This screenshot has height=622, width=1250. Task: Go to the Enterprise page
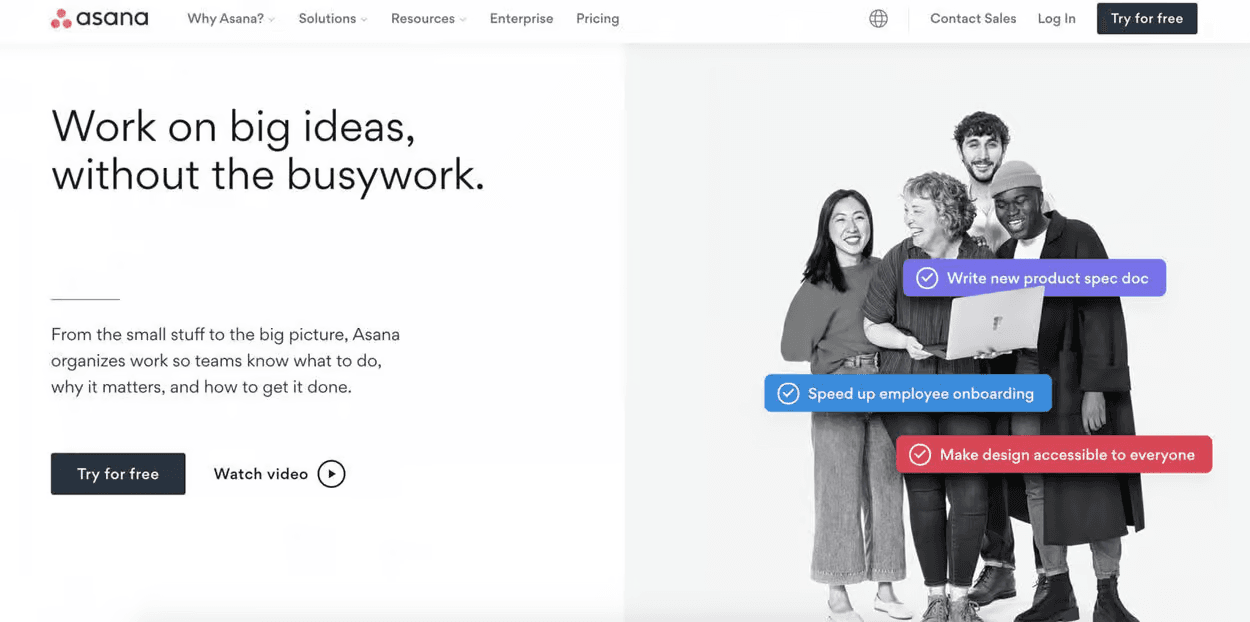(521, 19)
